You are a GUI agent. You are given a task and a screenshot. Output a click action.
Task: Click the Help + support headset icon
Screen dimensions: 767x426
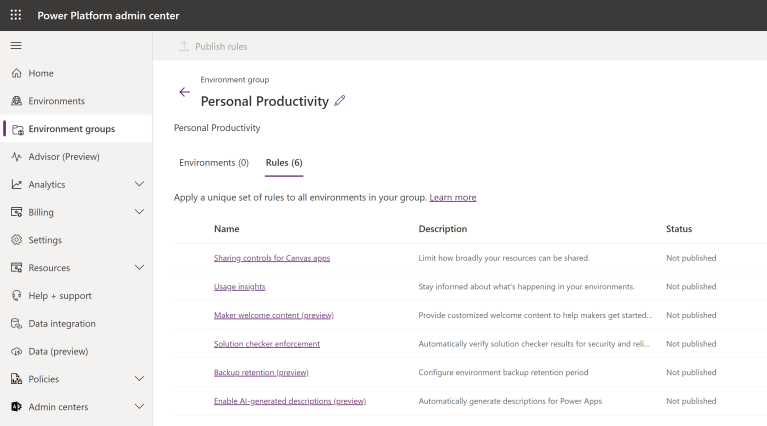point(17,296)
